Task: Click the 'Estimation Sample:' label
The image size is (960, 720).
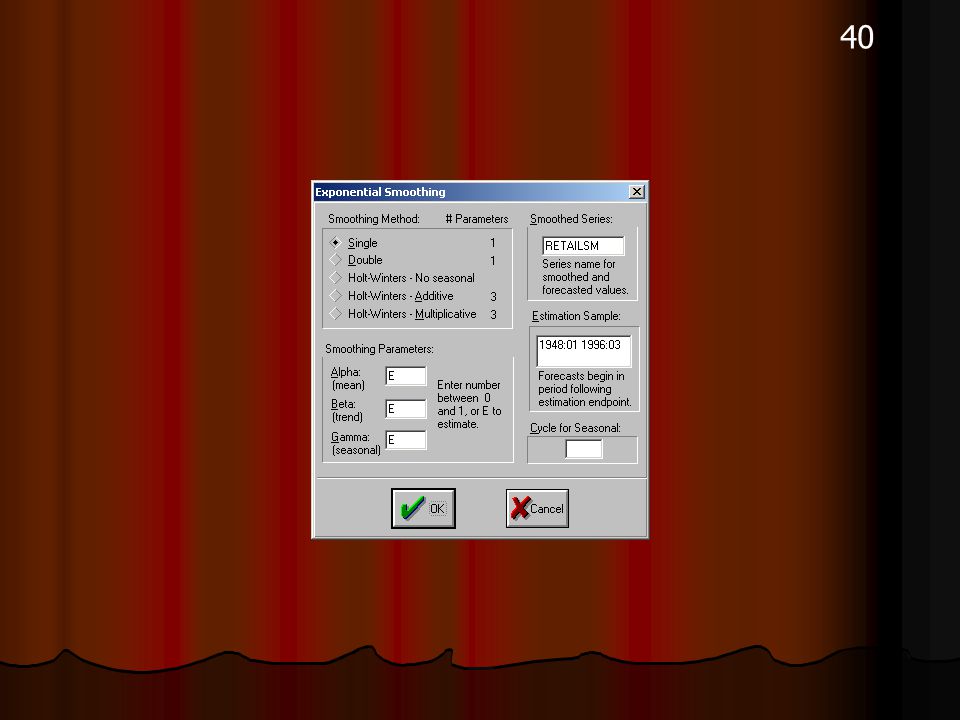Action: [x=576, y=316]
